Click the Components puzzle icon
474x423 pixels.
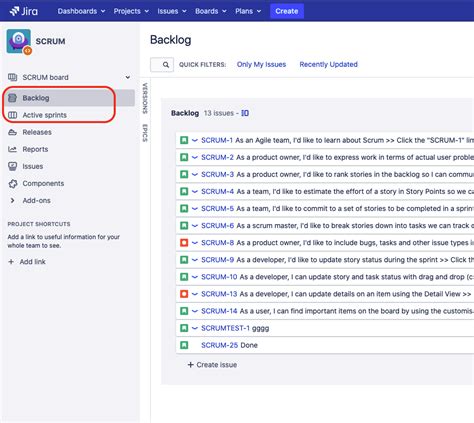[13, 184]
